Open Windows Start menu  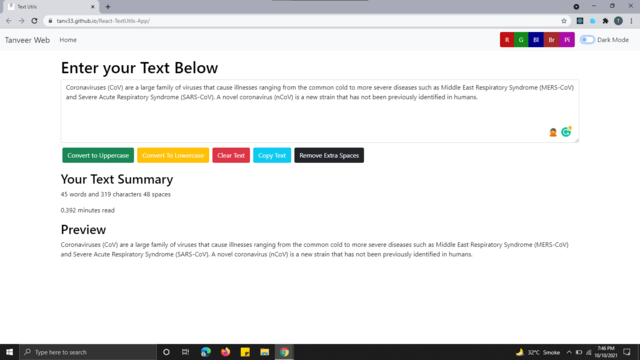9,352
